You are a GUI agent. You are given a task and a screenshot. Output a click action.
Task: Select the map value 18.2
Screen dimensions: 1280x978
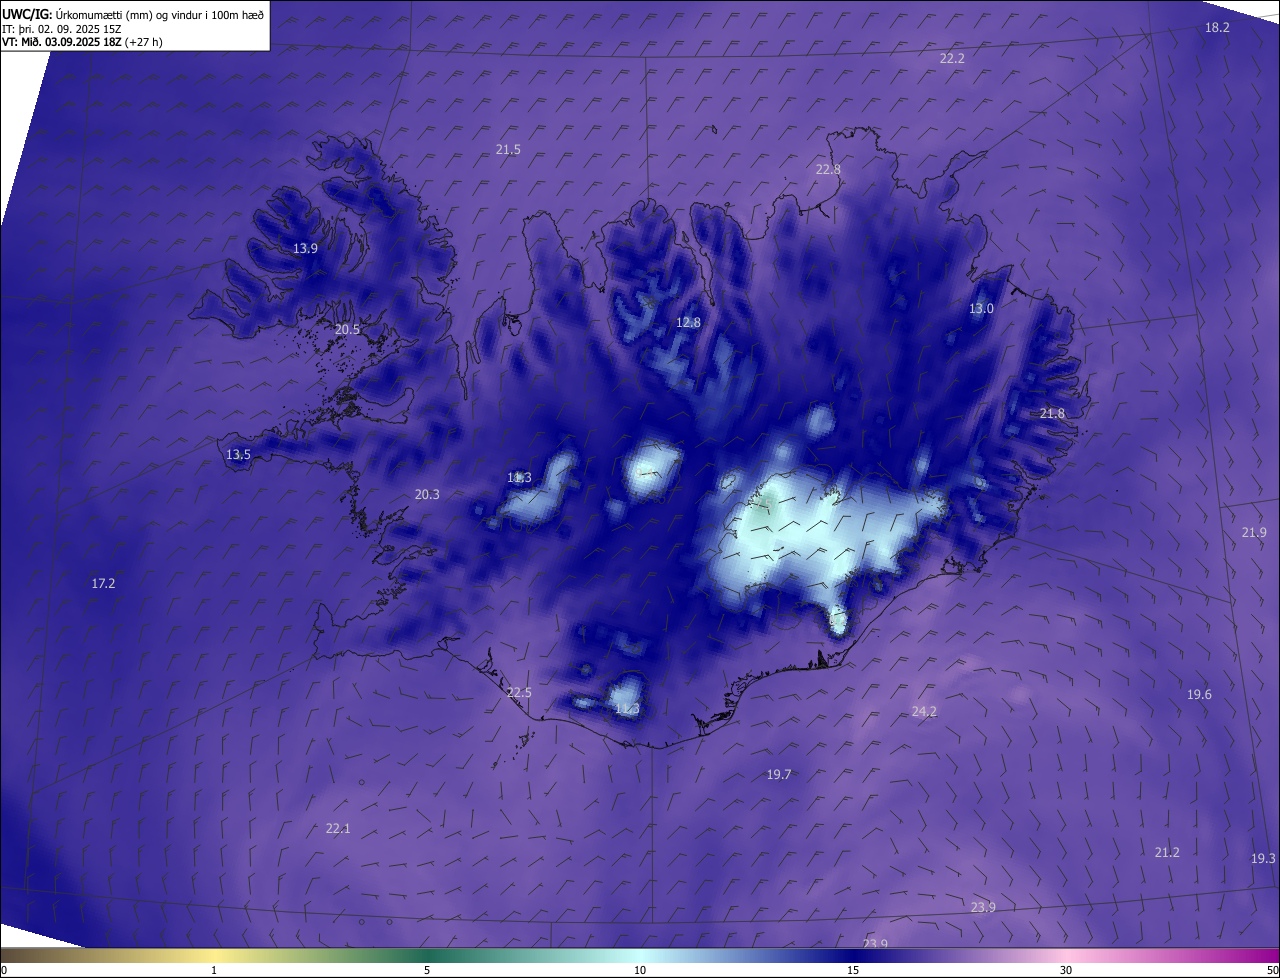1217,28
